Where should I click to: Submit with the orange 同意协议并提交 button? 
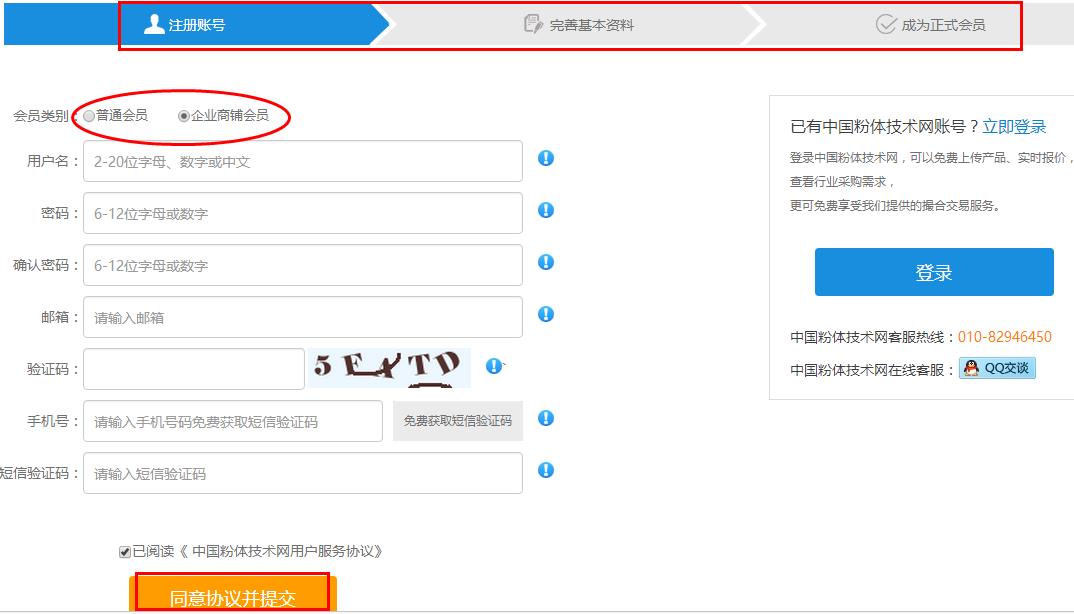(x=233, y=597)
